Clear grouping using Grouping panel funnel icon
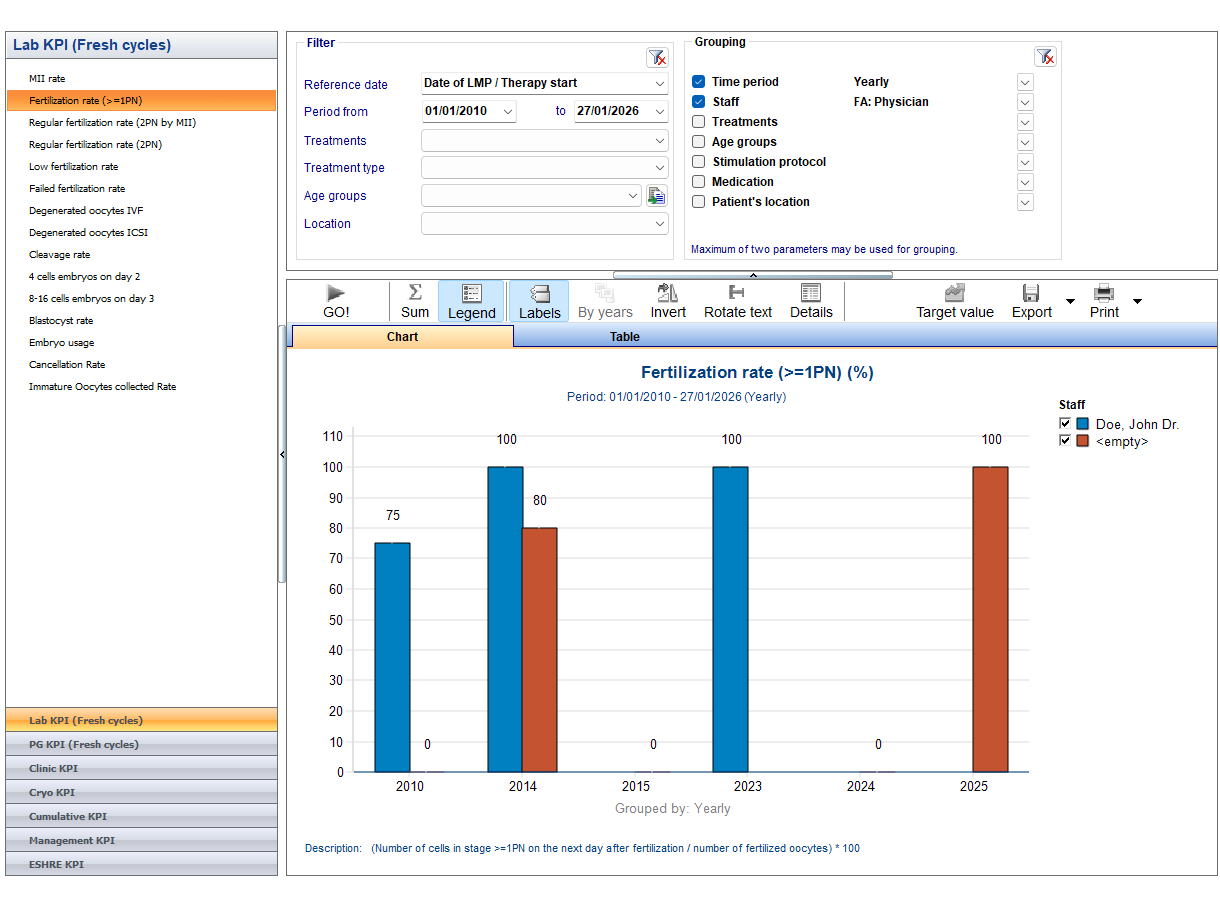The height and width of the screenshot is (905, 1220). pyautogui.click(x=1045, y=57)
